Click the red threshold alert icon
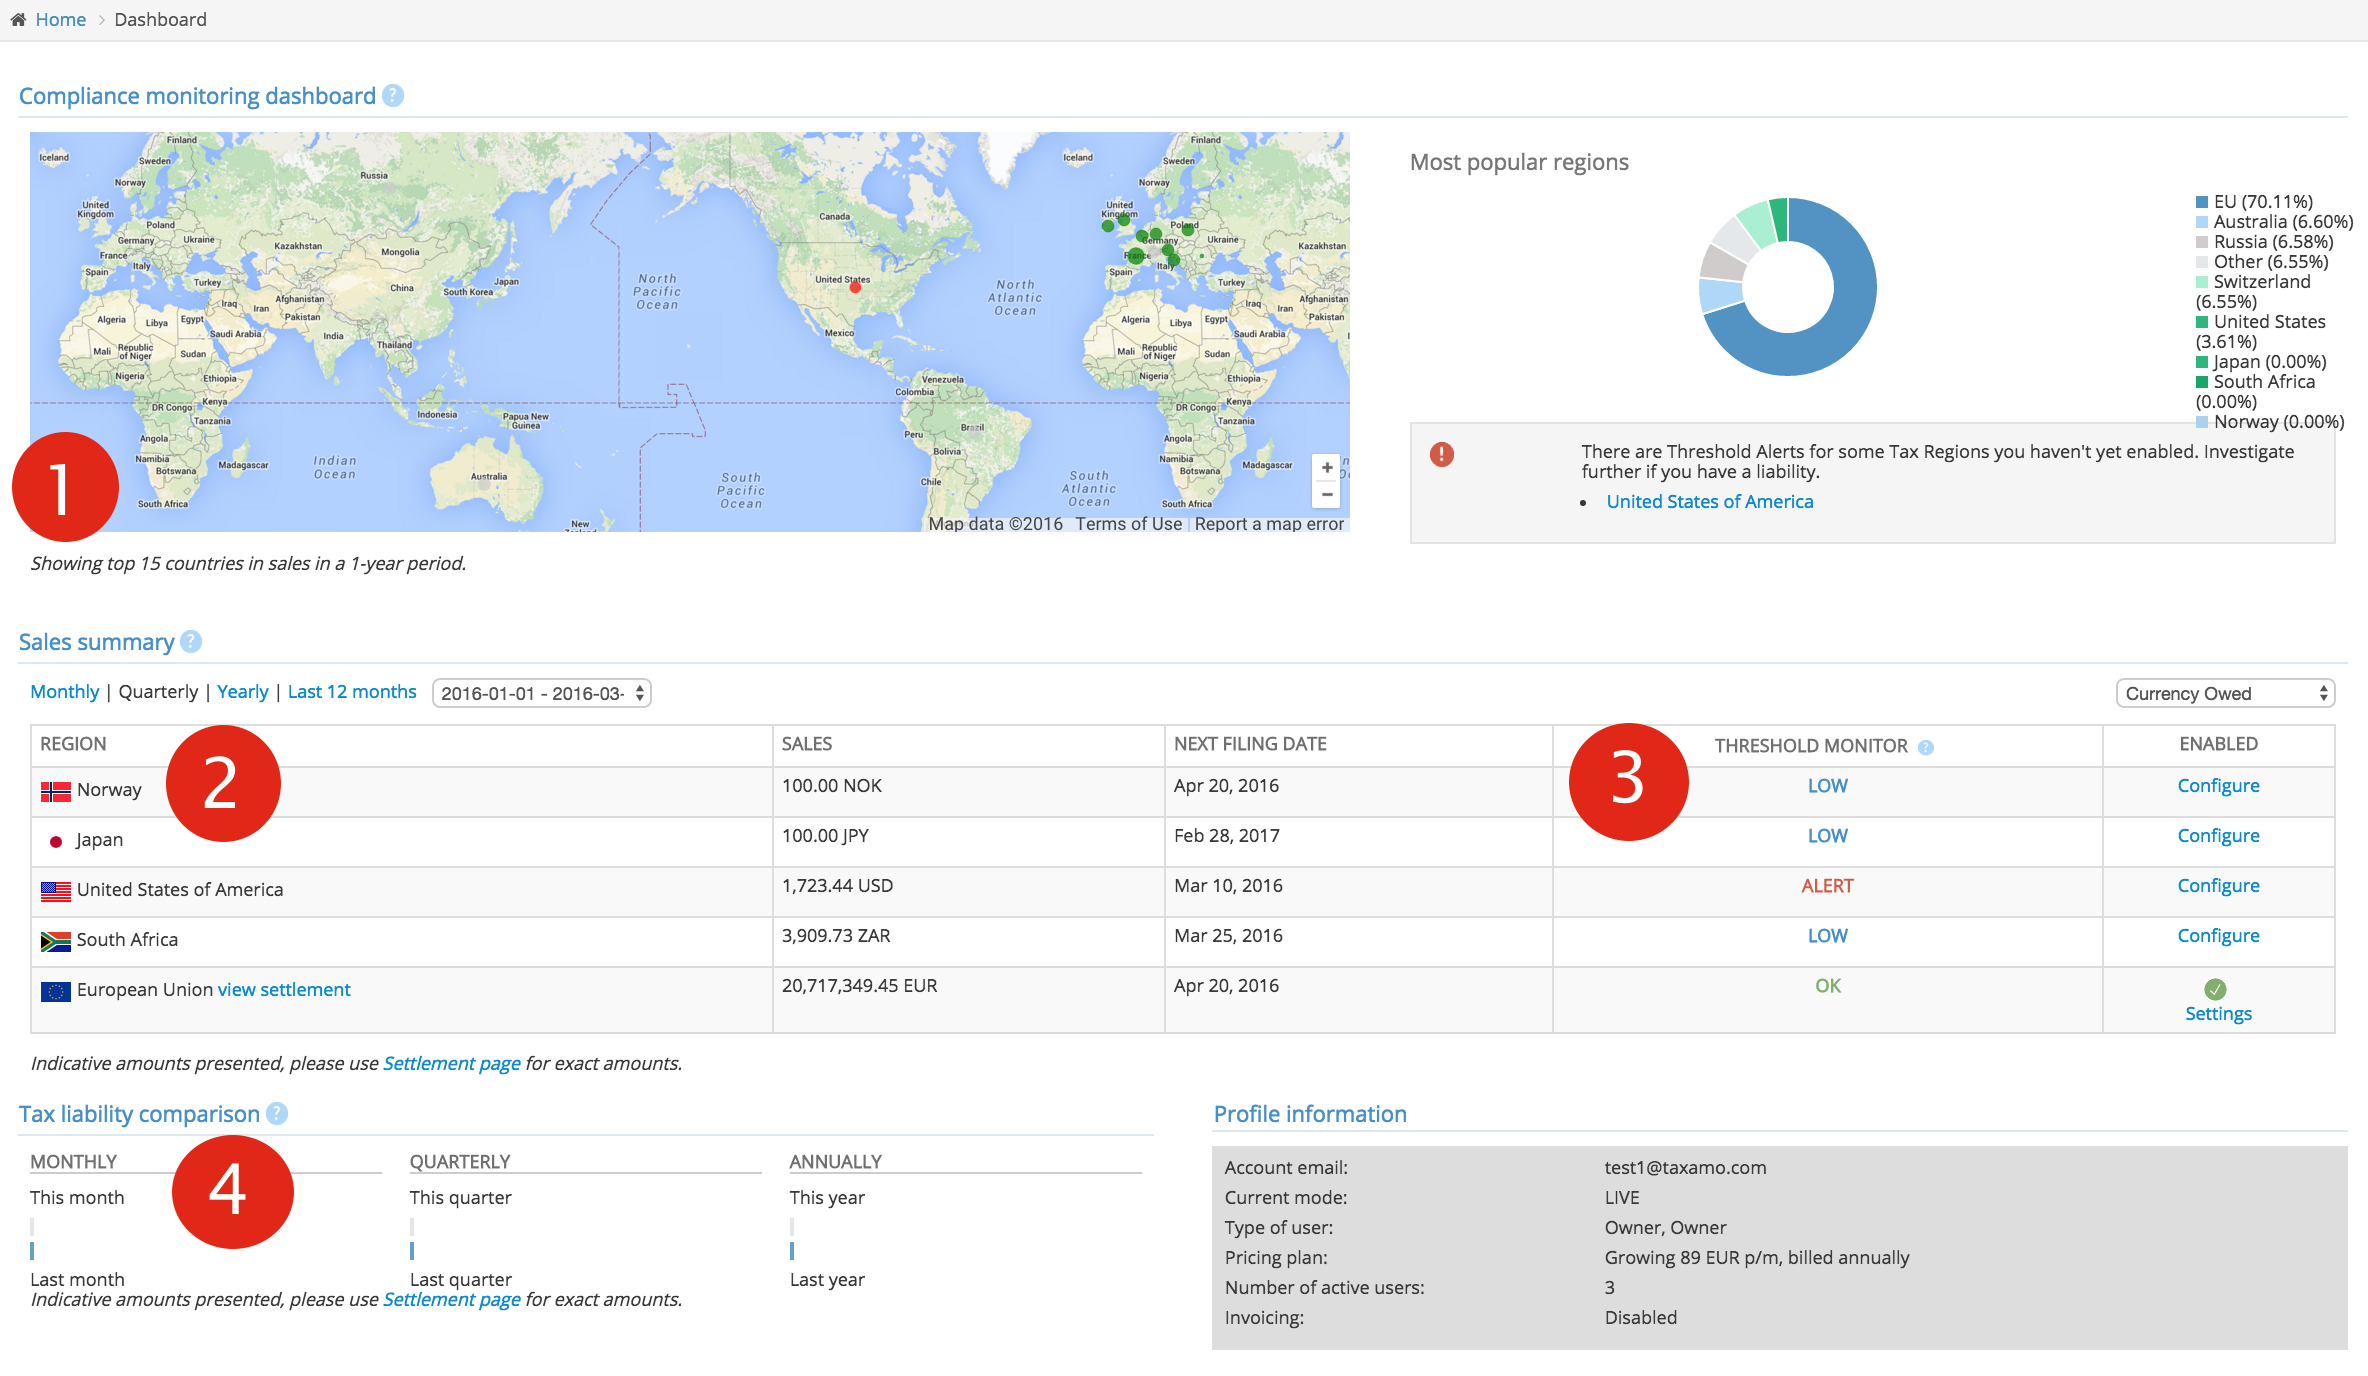Screen dimensions: 2368x1376 [x=1441, y=455]
